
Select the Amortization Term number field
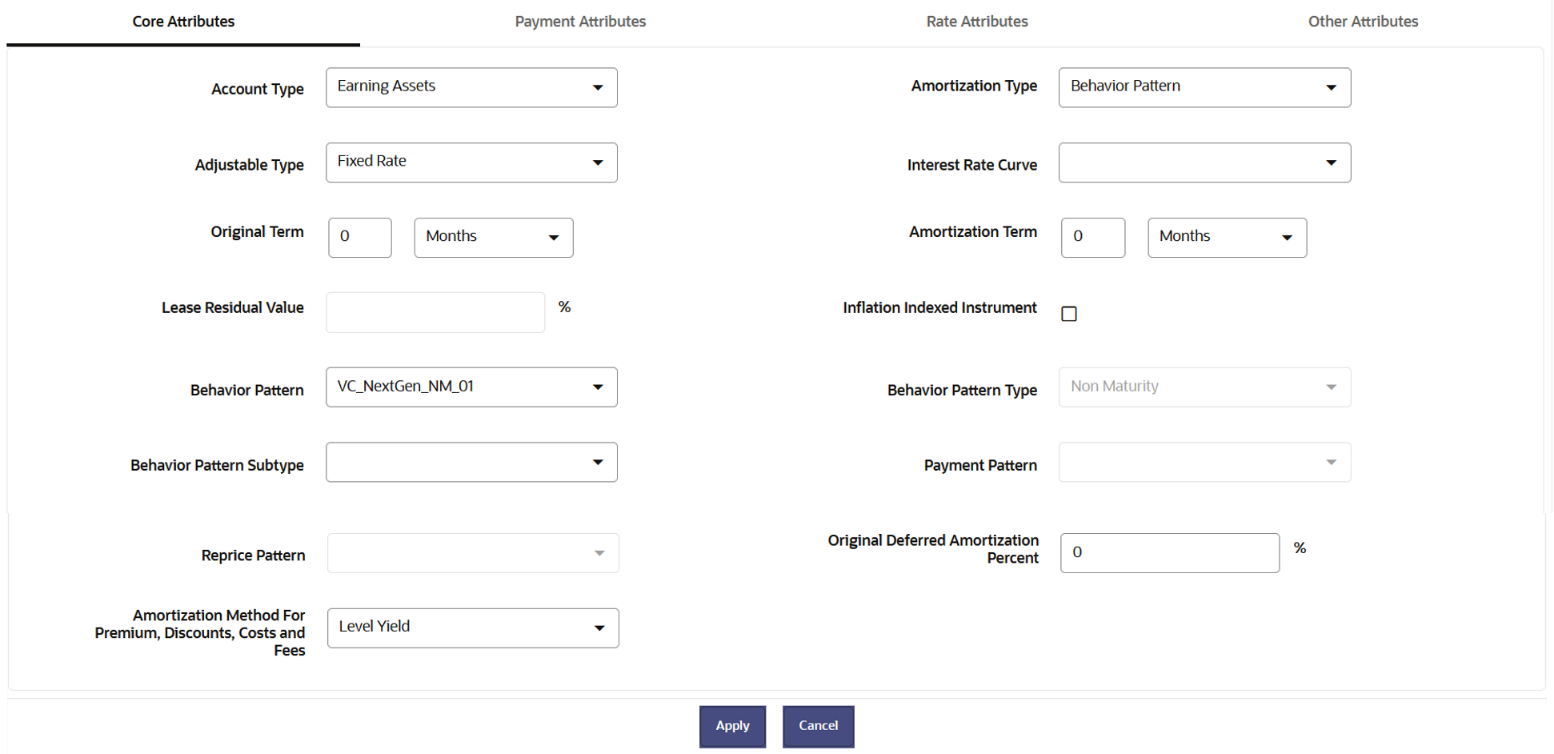pos(1092,237)
